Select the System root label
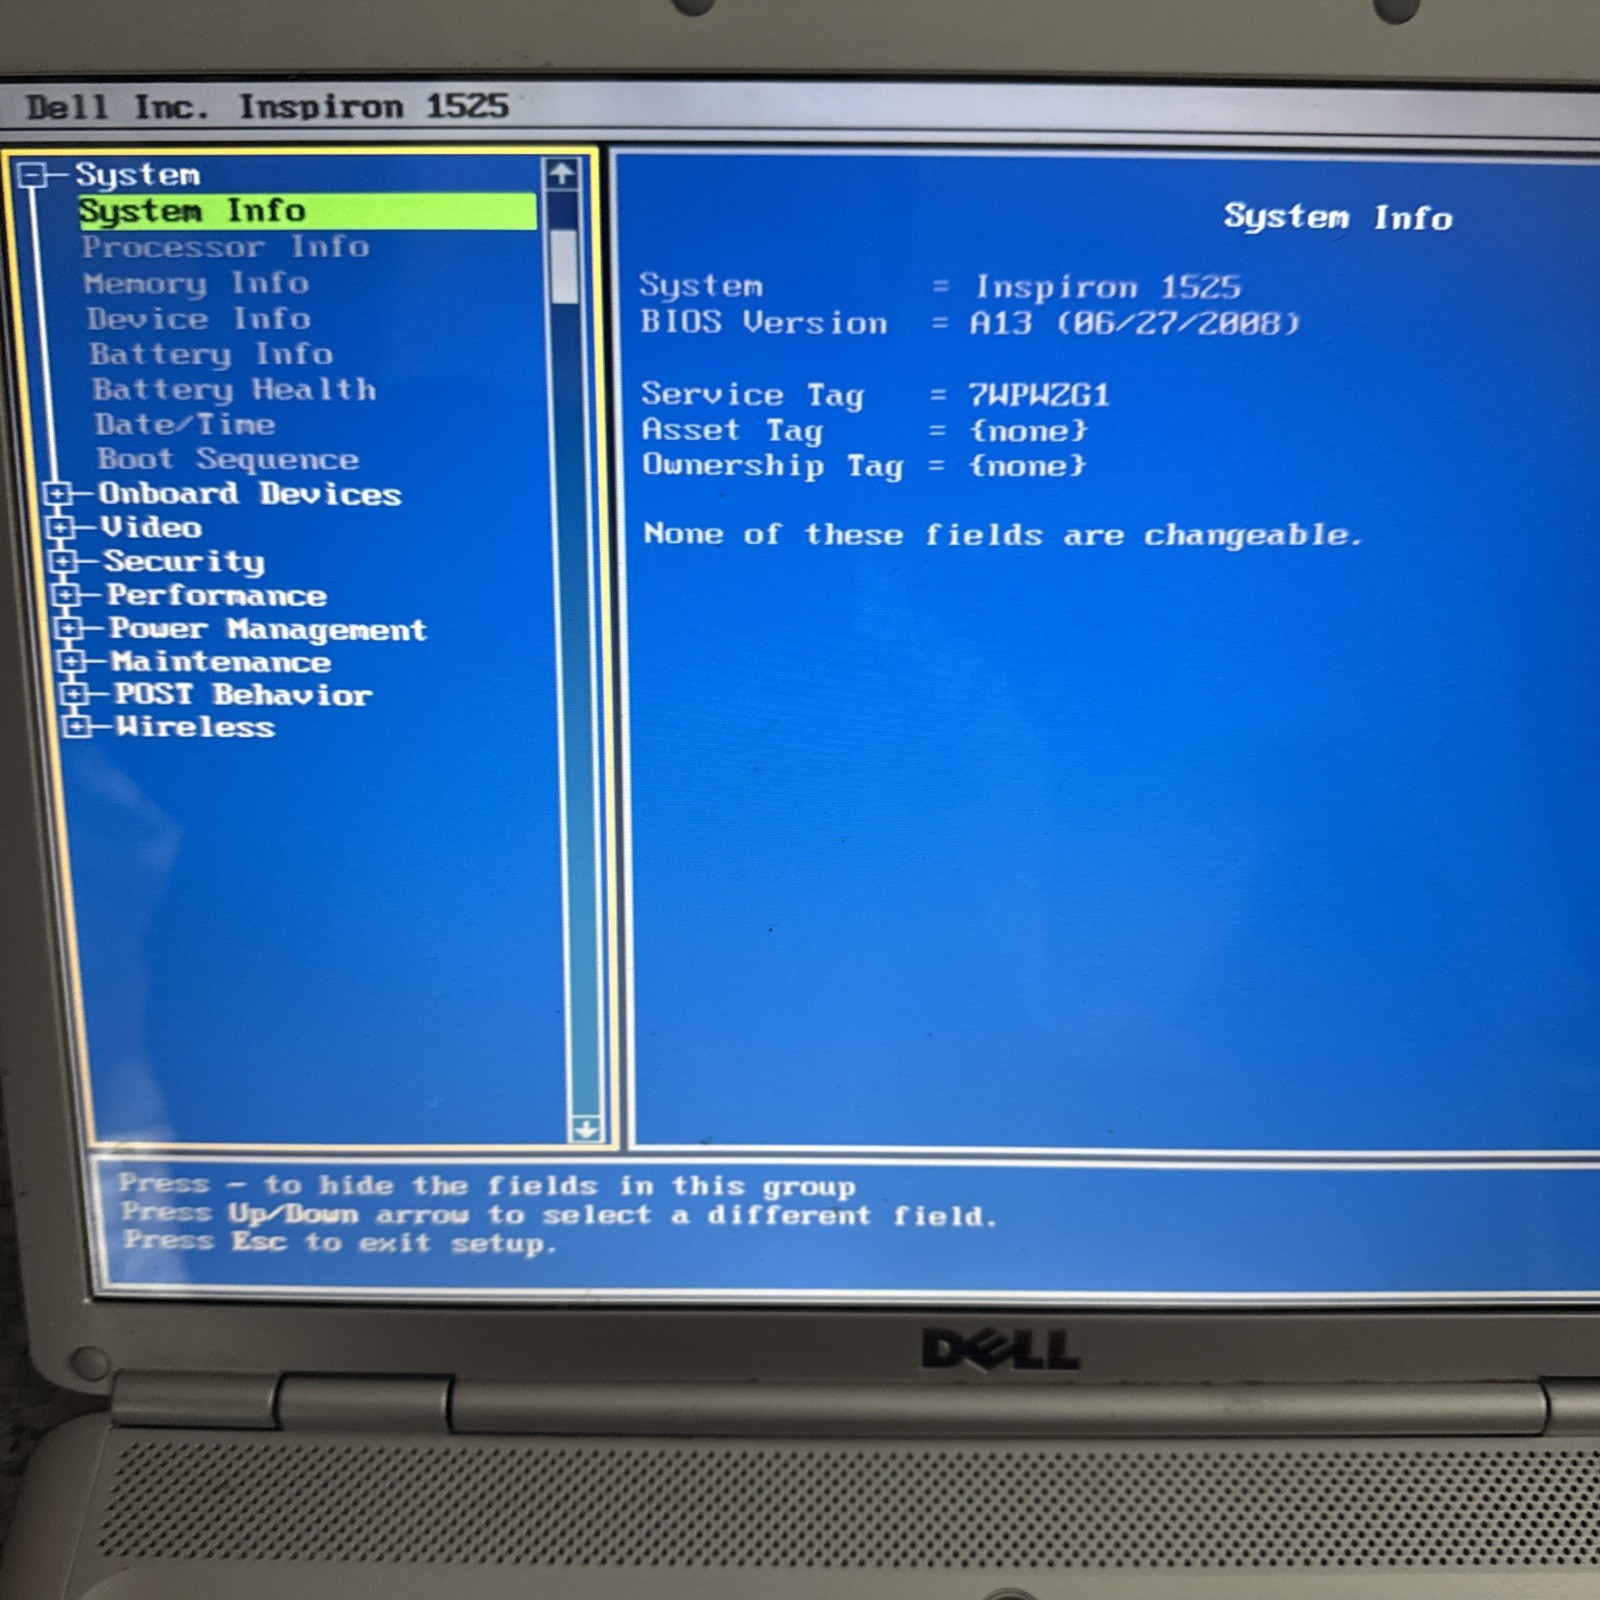This screenshot has height=1600, width=1600. click(x=138, y=175)
